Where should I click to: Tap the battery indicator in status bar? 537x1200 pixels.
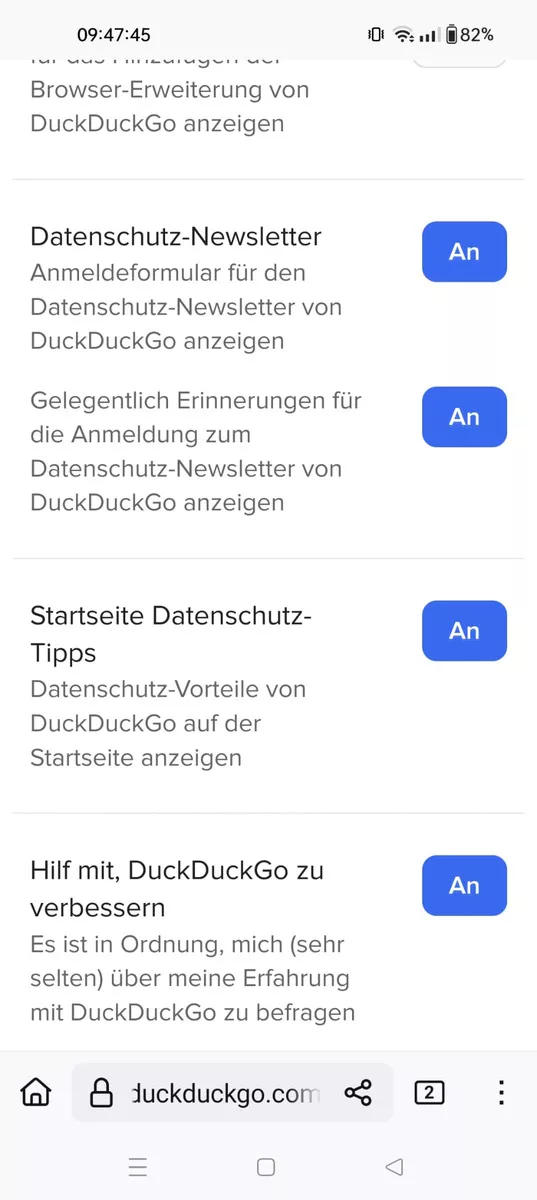tap(469, 35)
